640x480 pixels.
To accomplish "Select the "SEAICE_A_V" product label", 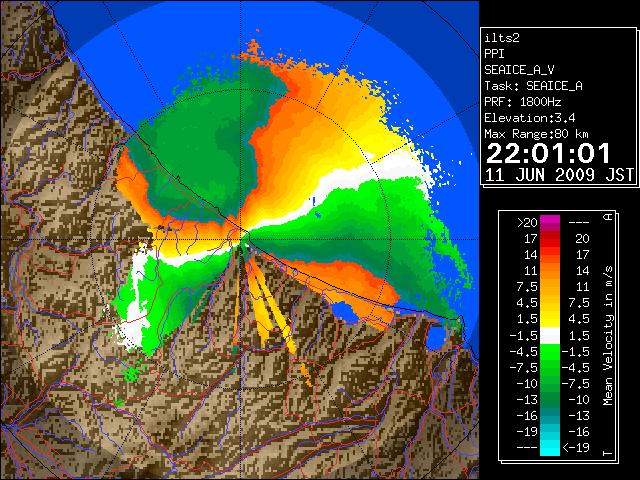I will tap(519, 70).
